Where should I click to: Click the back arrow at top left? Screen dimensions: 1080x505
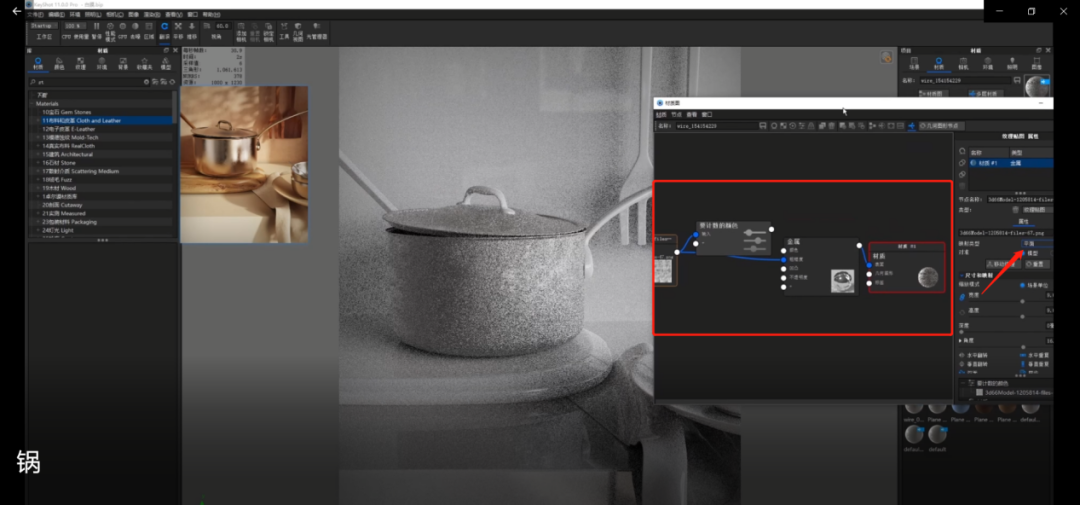[x=16, y=11]
